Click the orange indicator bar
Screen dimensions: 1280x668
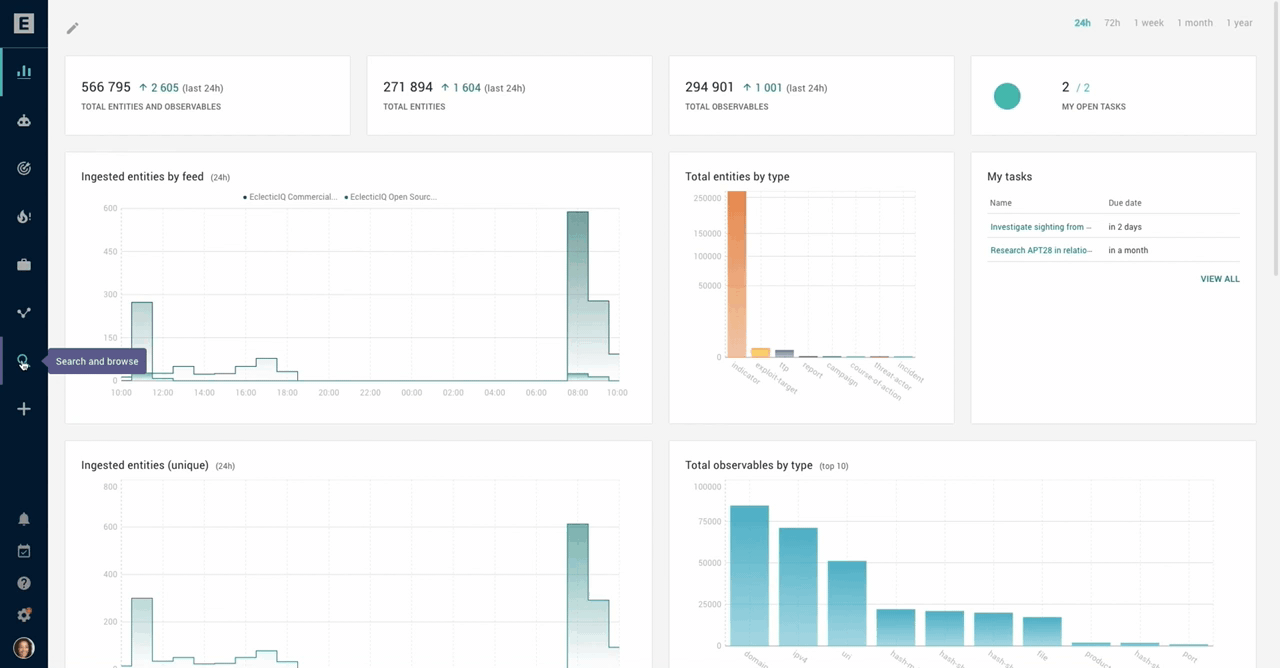pos(737,274)
